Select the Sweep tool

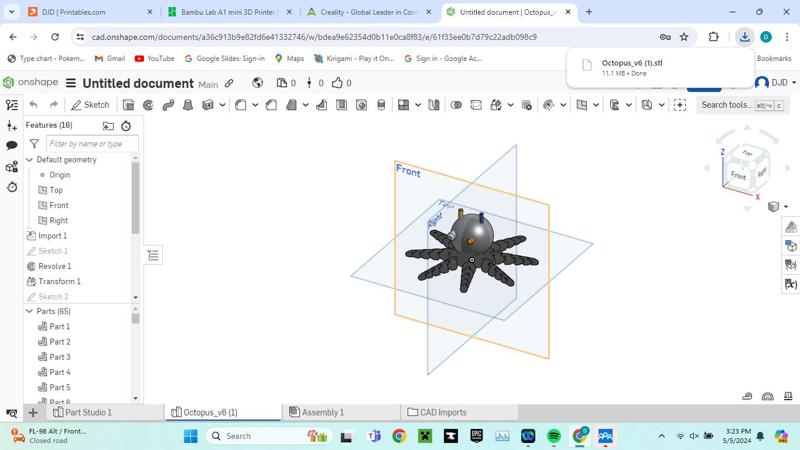[x=168, y=105]
